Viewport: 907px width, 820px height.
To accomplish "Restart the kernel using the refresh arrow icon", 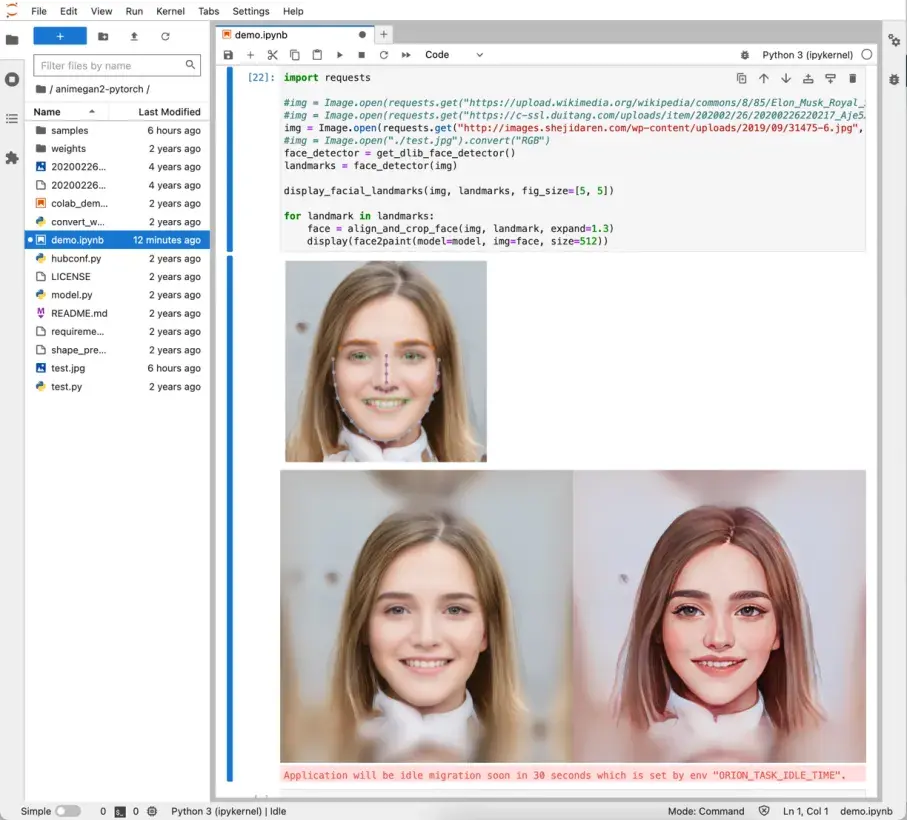I will pyautogui.click(x=383, y=55).
